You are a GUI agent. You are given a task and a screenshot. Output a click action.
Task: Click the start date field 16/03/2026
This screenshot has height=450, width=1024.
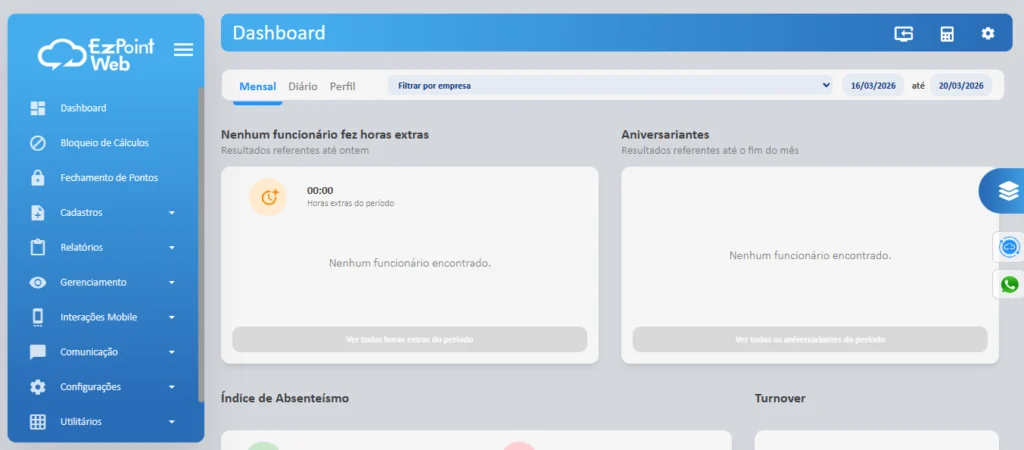[x=873, y=86]
